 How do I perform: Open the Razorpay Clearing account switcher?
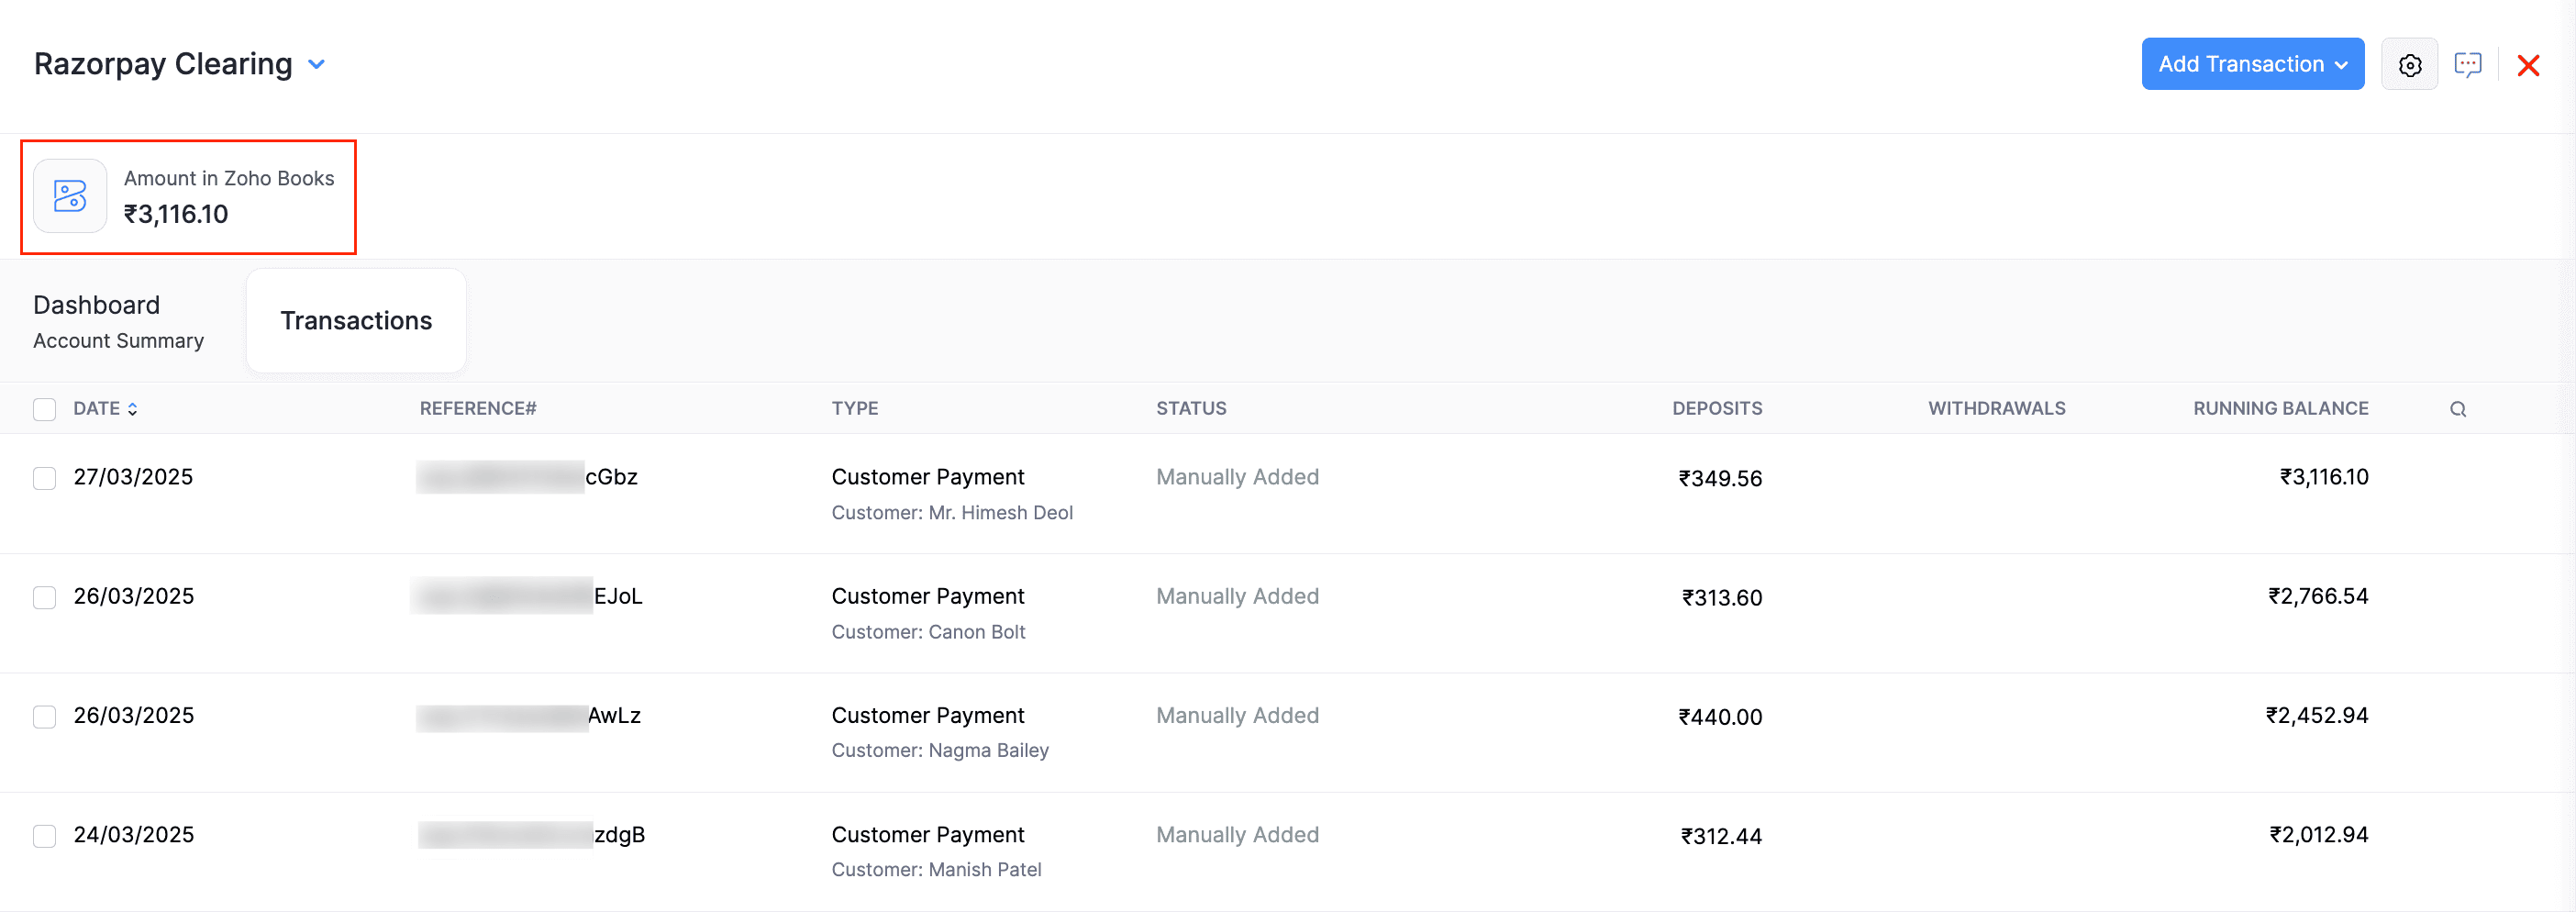pos(316,63)
